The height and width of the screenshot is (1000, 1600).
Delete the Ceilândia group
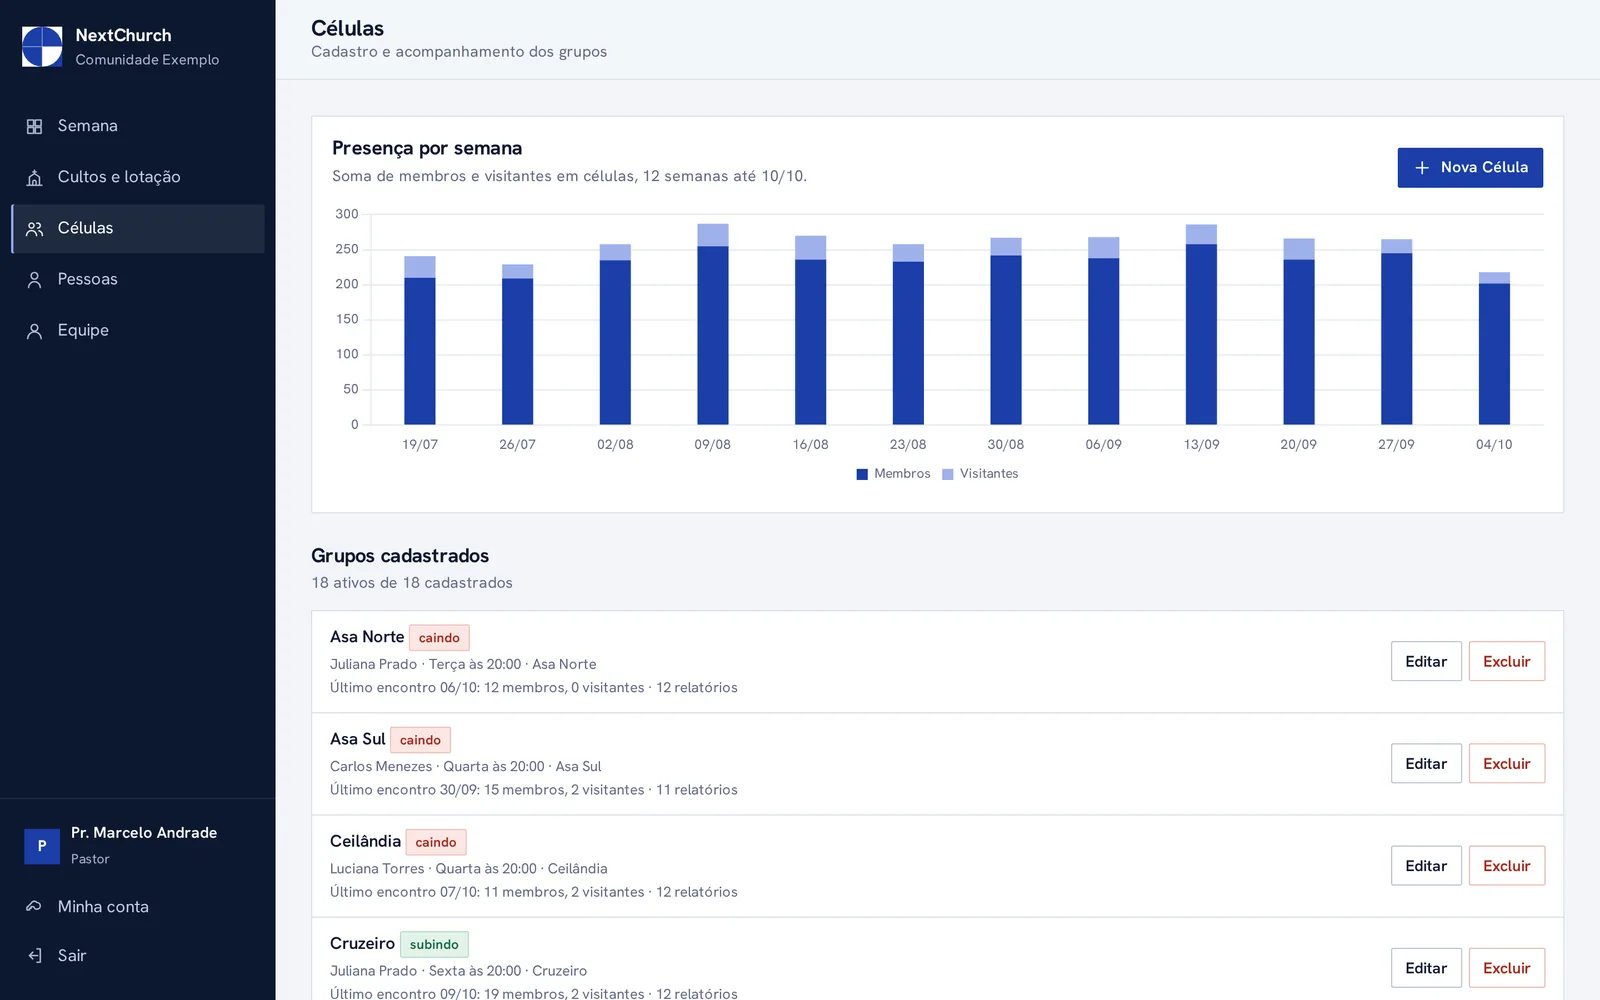pos(1506,866)
